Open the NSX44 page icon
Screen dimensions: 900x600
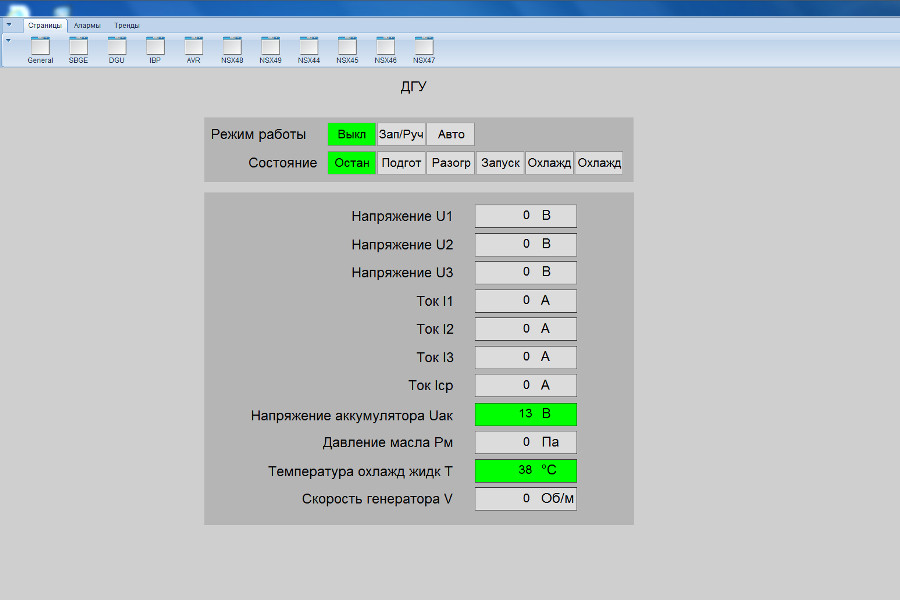[x=309, y=50]
